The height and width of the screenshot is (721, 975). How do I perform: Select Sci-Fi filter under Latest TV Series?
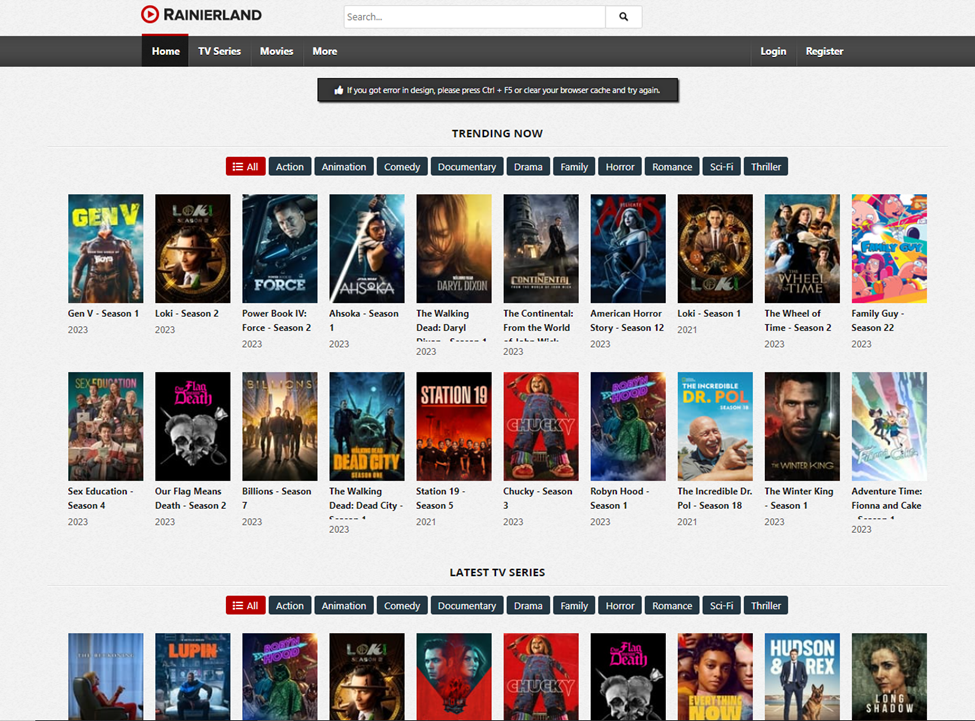[x=721, y=605]
